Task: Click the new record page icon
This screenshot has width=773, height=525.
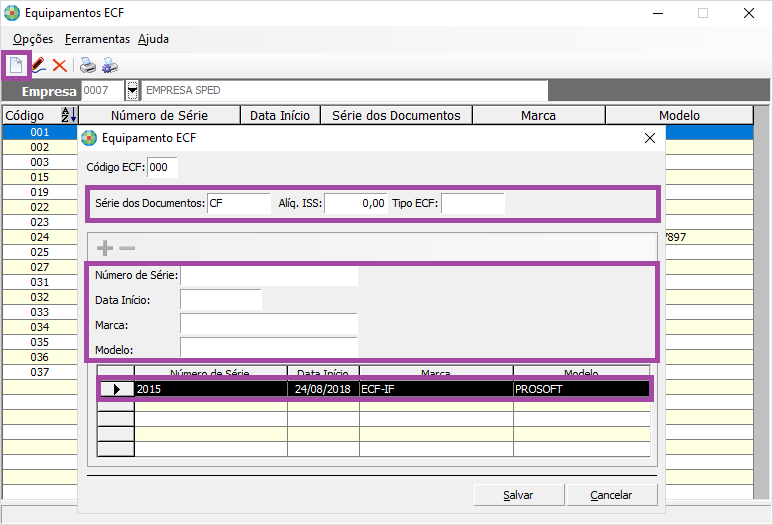Action: point(16,66)
